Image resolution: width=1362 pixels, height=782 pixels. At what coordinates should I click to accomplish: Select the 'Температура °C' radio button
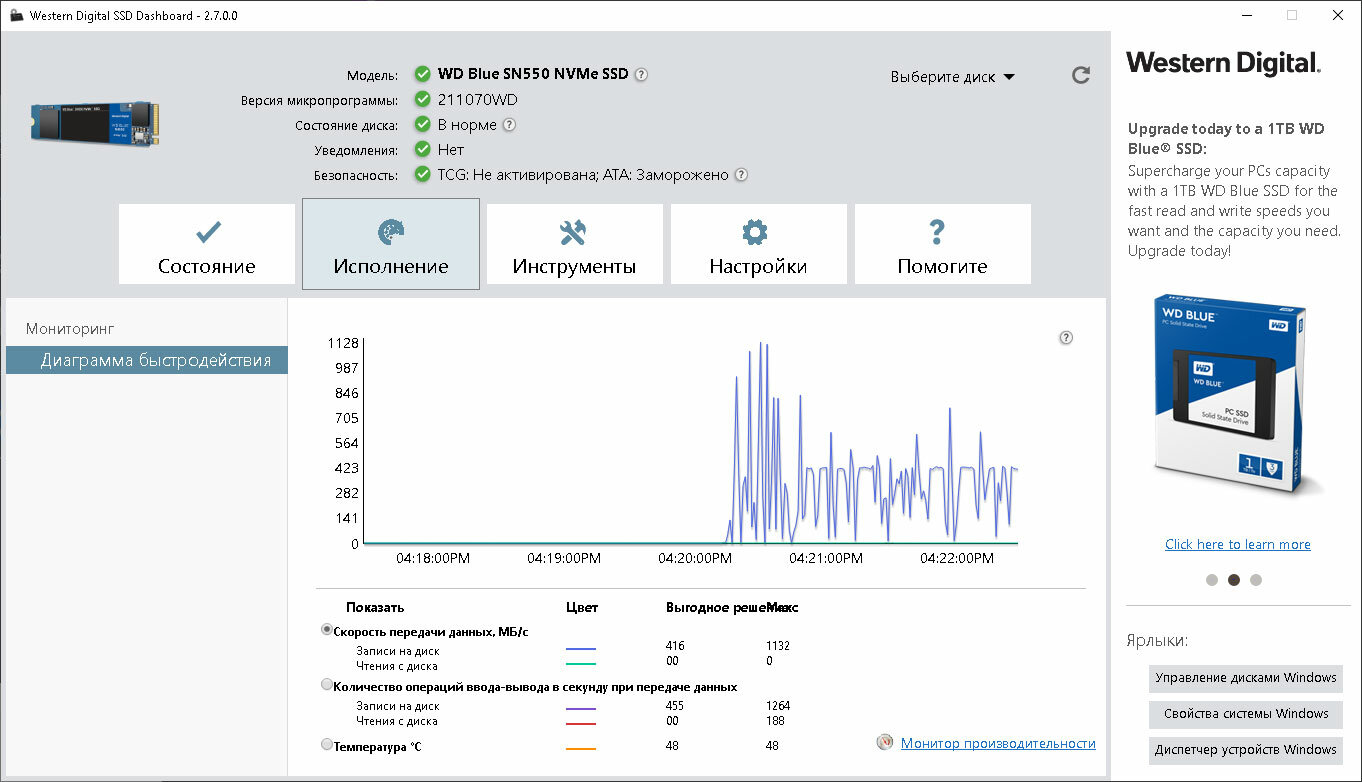[327, 745]
